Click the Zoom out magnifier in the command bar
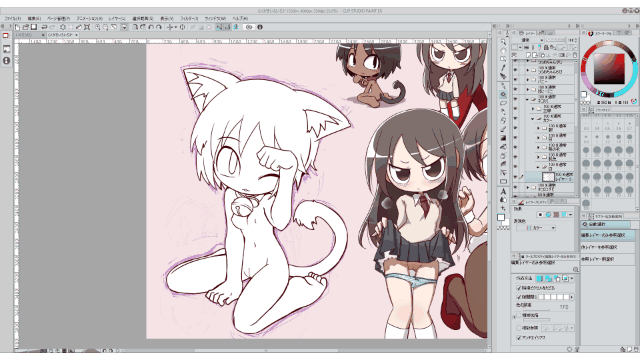Screen dimensions: 640x360 105,27
